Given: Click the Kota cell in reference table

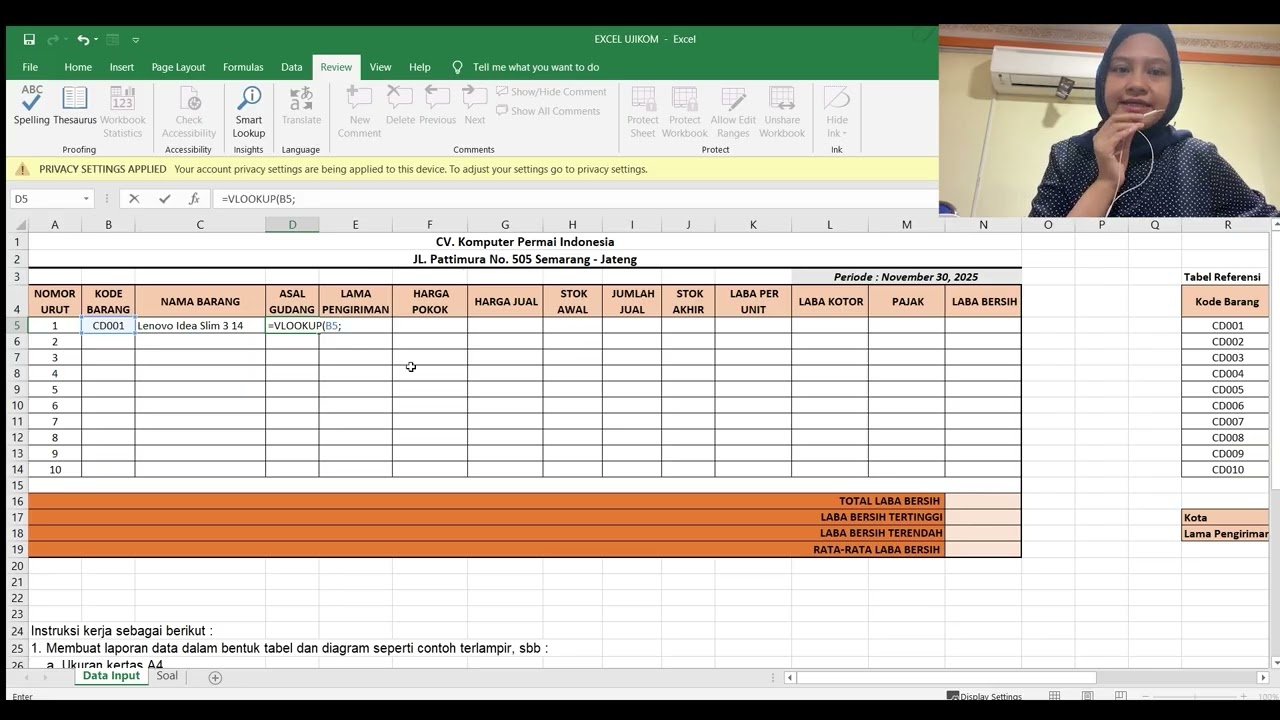Looking at the screenshot, I should coord(1226,518).
